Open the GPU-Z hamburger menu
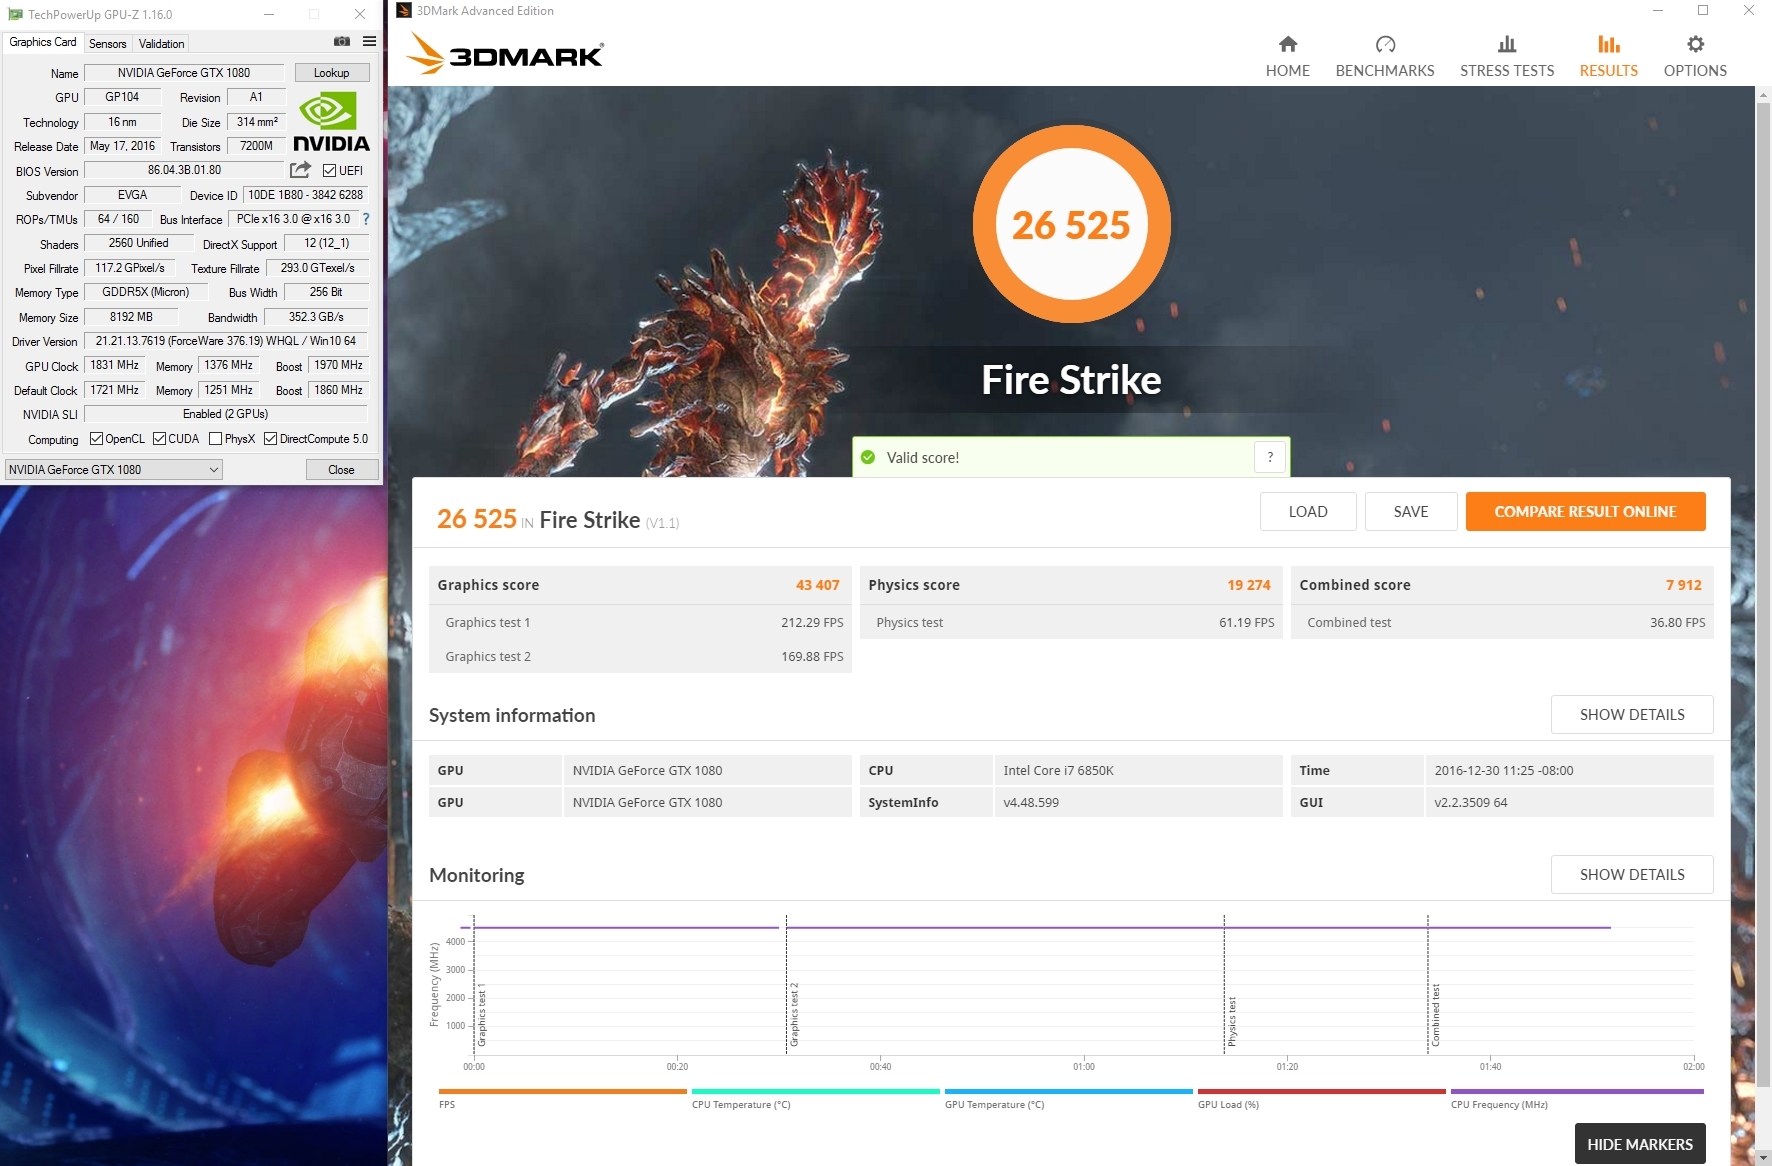The image size is (1772, 1166). point(369,42)
